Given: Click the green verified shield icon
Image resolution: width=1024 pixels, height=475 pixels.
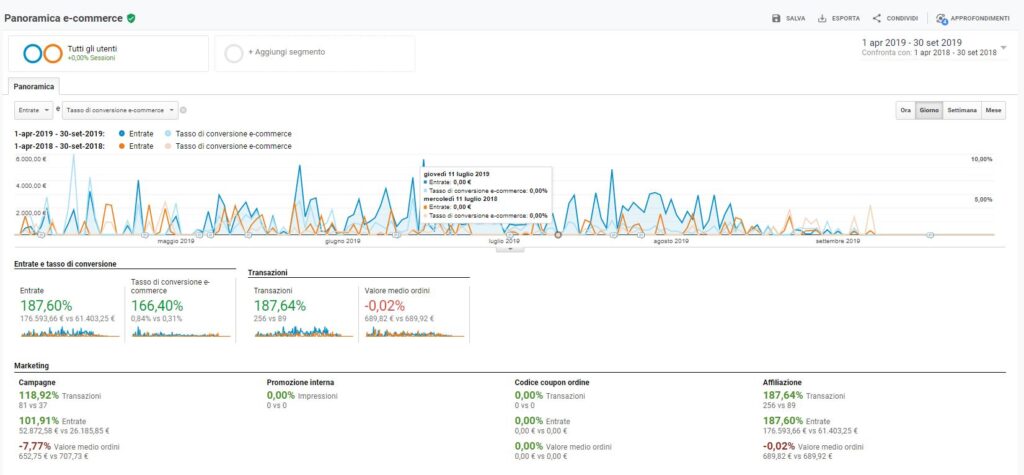Looking at the screenshot, I should (131, 18).
